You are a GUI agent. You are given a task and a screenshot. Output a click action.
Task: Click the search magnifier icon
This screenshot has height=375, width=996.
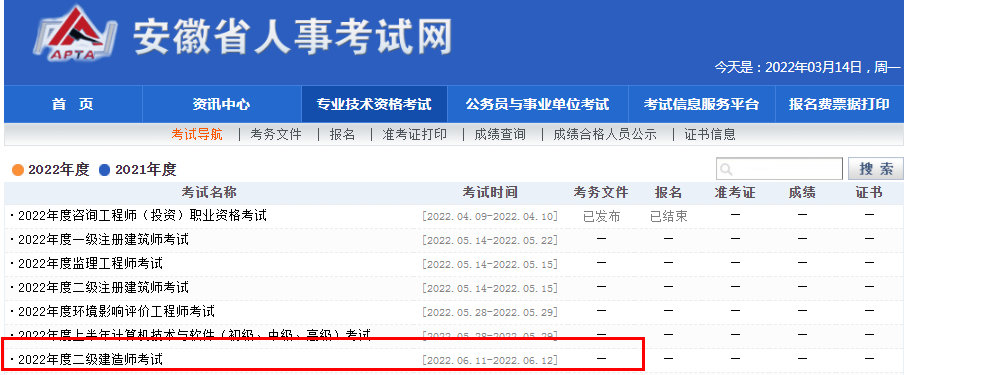(727, 170)
